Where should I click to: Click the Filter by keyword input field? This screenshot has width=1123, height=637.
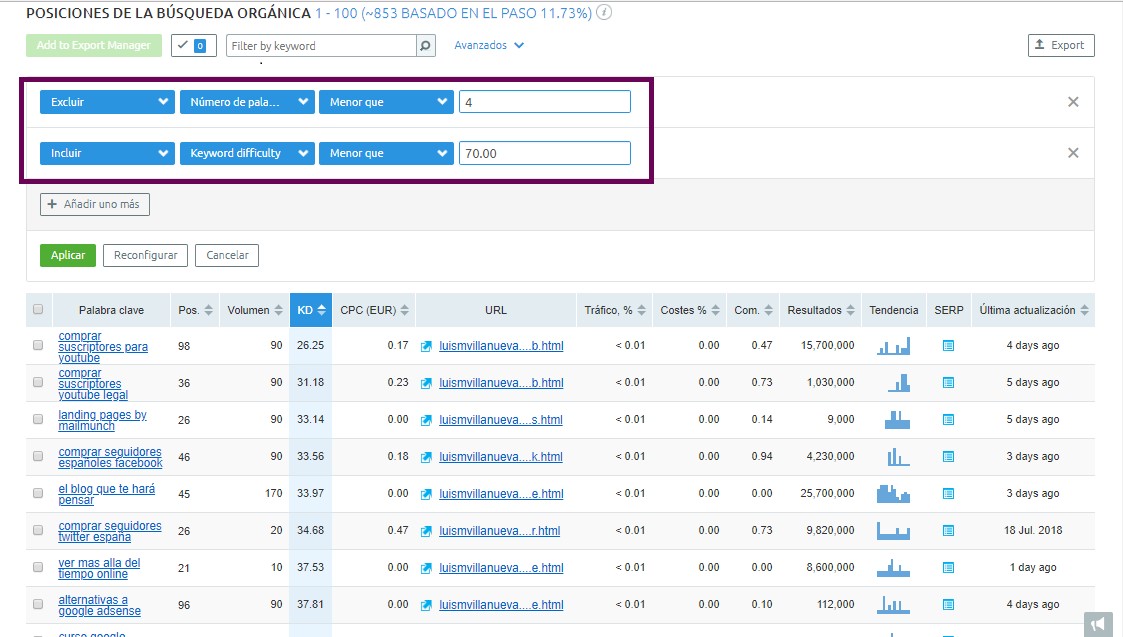(x=320, y=46)
